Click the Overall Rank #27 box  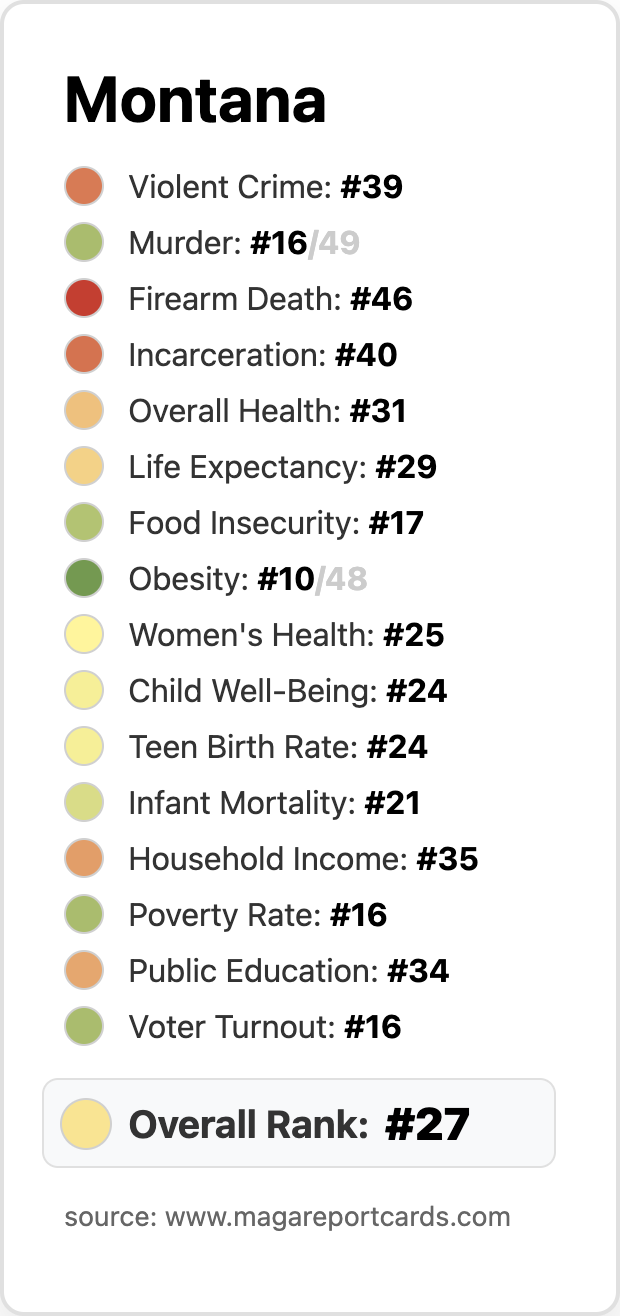tap(299, 1123)
